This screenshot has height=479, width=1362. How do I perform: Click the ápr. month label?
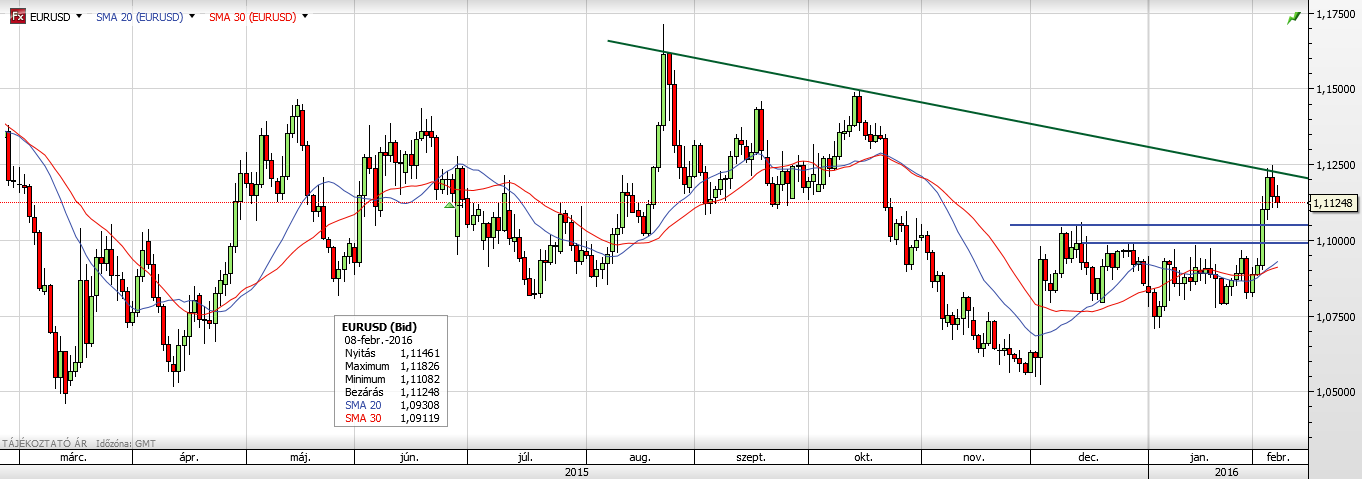click(189, 457)
